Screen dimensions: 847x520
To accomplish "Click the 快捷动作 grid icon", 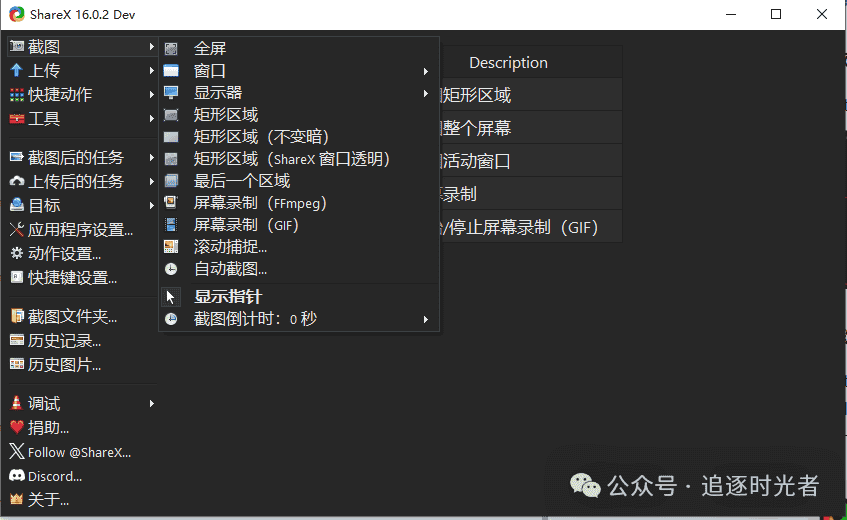I will pyautogui.click(x=17, y=94).
